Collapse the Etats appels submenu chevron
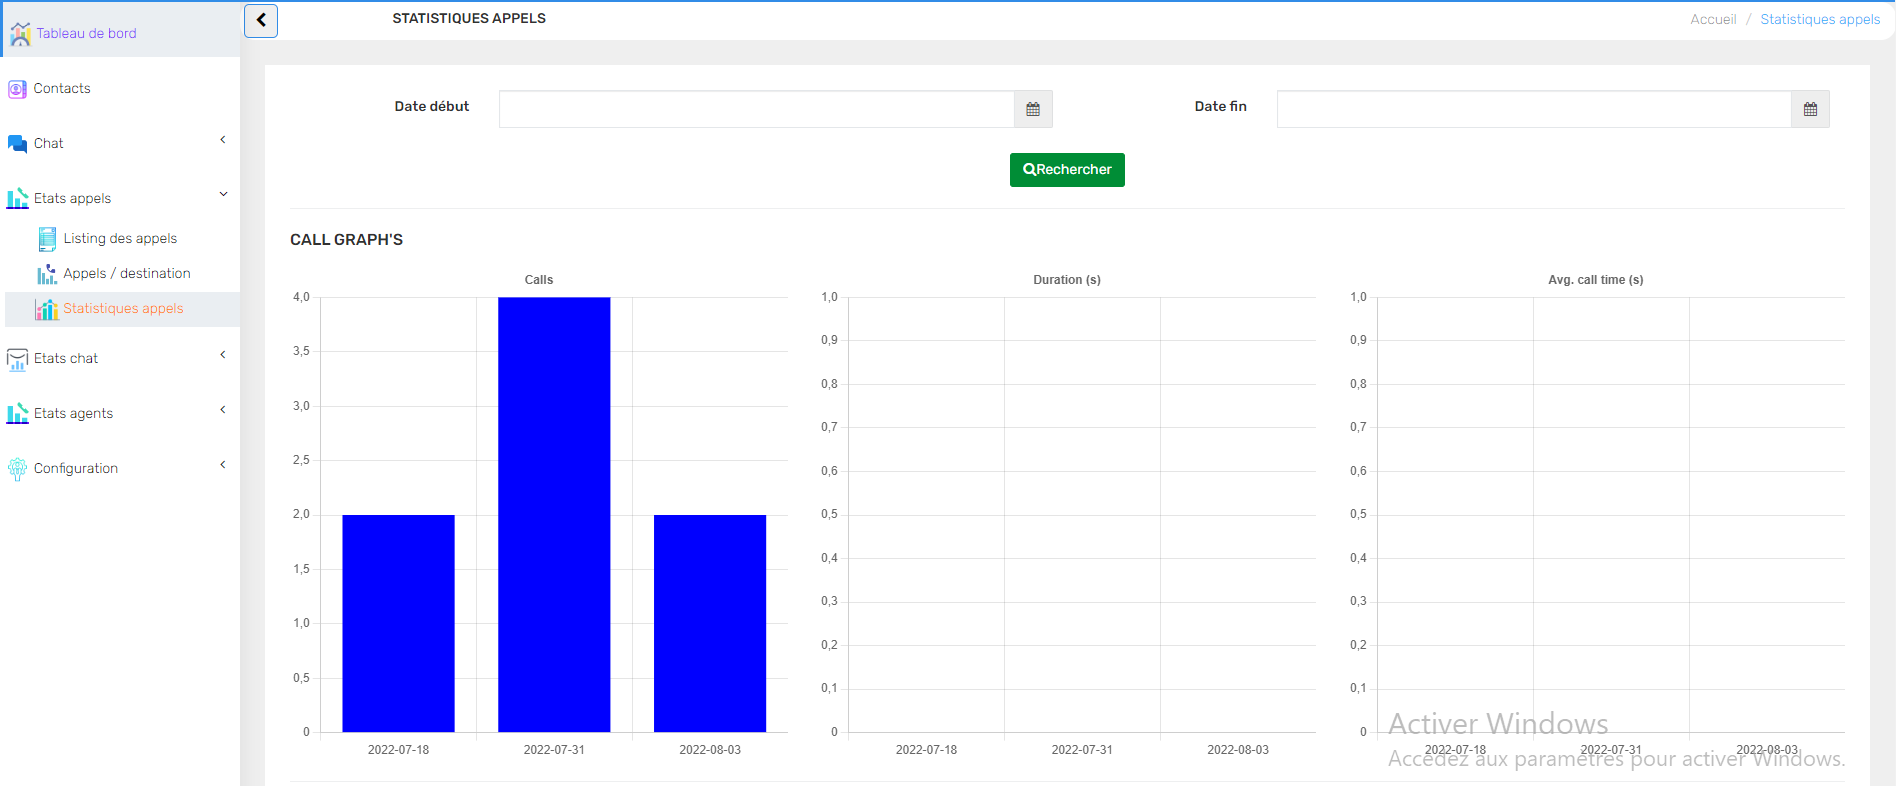 click(223, 194)
